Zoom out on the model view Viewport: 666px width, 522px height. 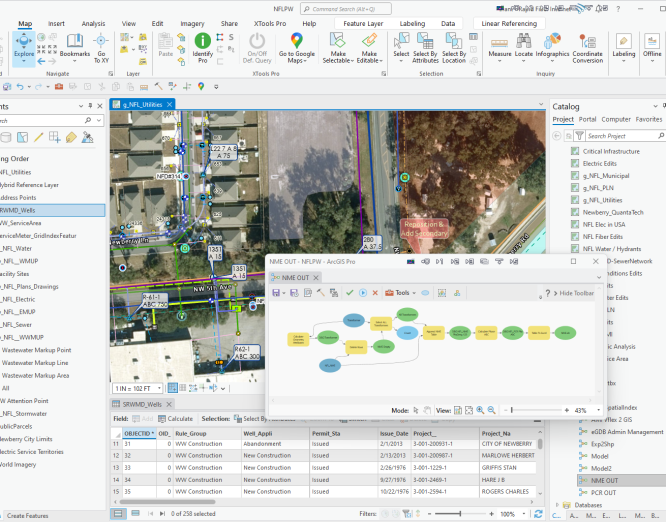[491, 410]
